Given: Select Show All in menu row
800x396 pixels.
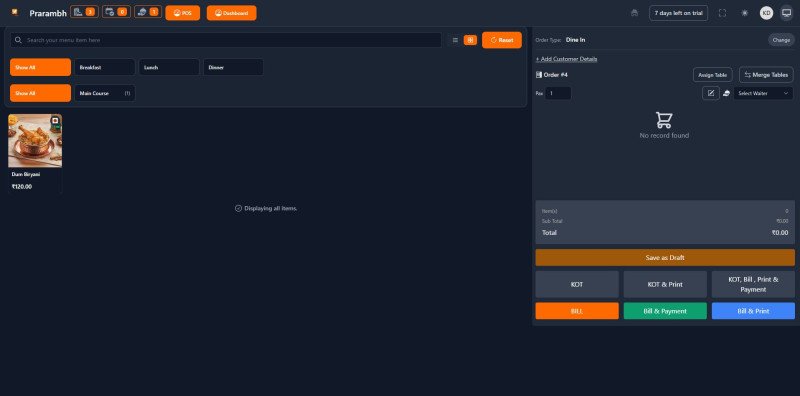Looking at the screenshot, I should tap(40, 67).
